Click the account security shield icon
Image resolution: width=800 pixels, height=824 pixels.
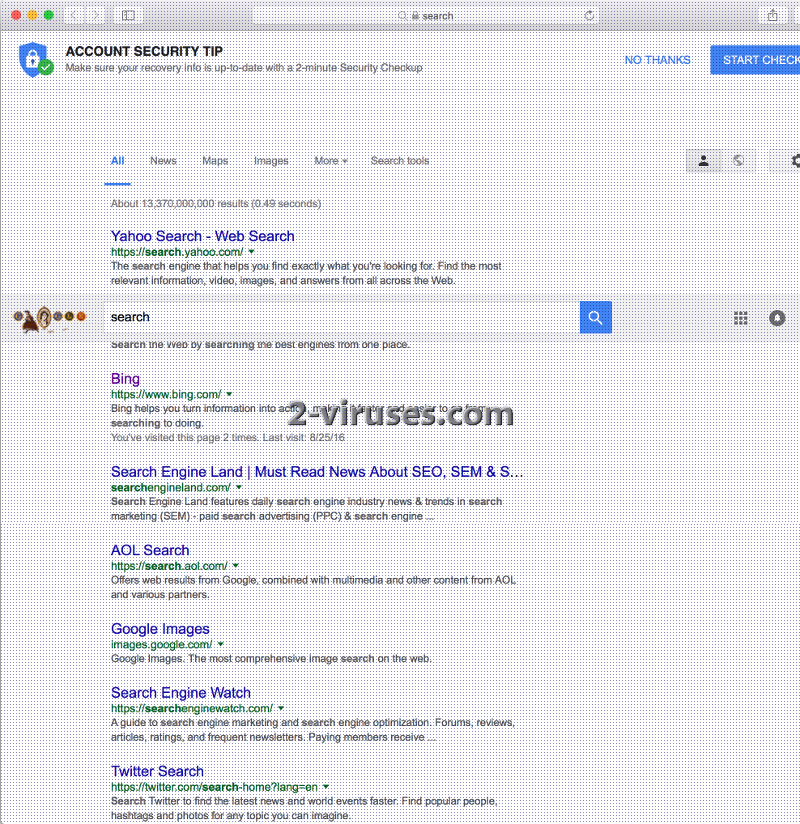click(x=35, y=59)
